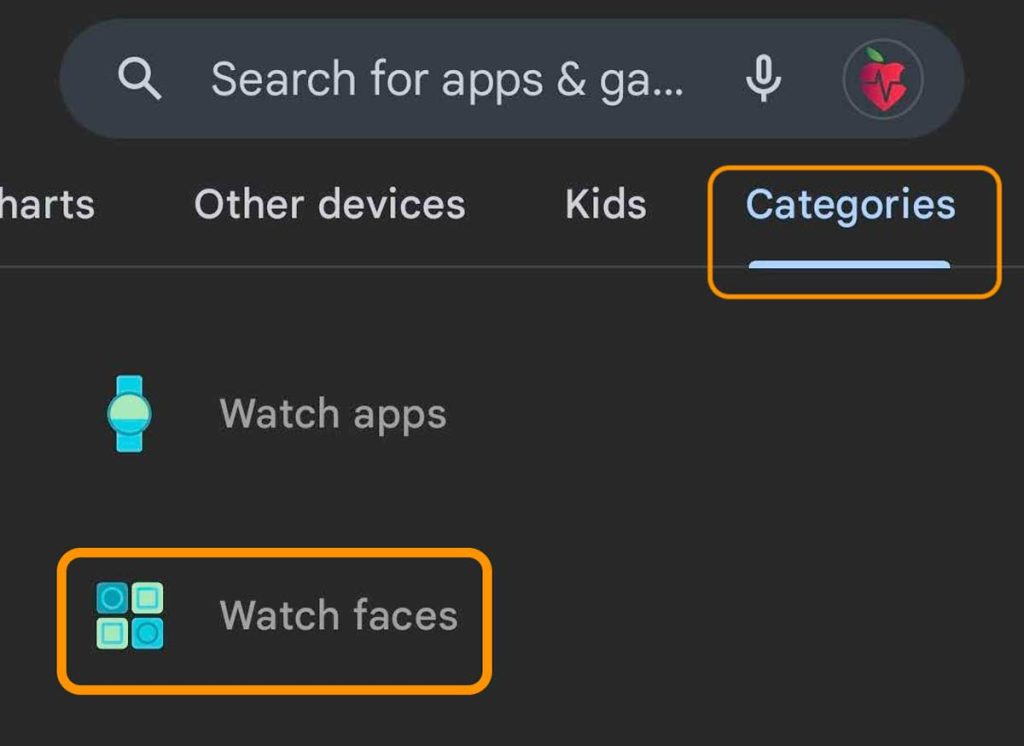Screen dimensions: 1024x746
Task: Click the magnifying glass search icon
Action: point(139,78)
